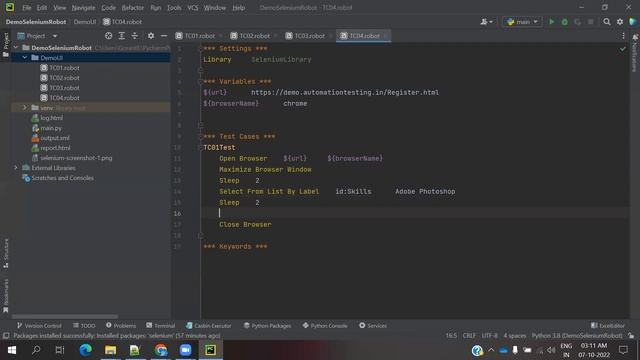The height and width of the screenshot is (360, 640).
Task: Start debugging with the bug icon
Action: pyautogui.click(x=564, y=22)
